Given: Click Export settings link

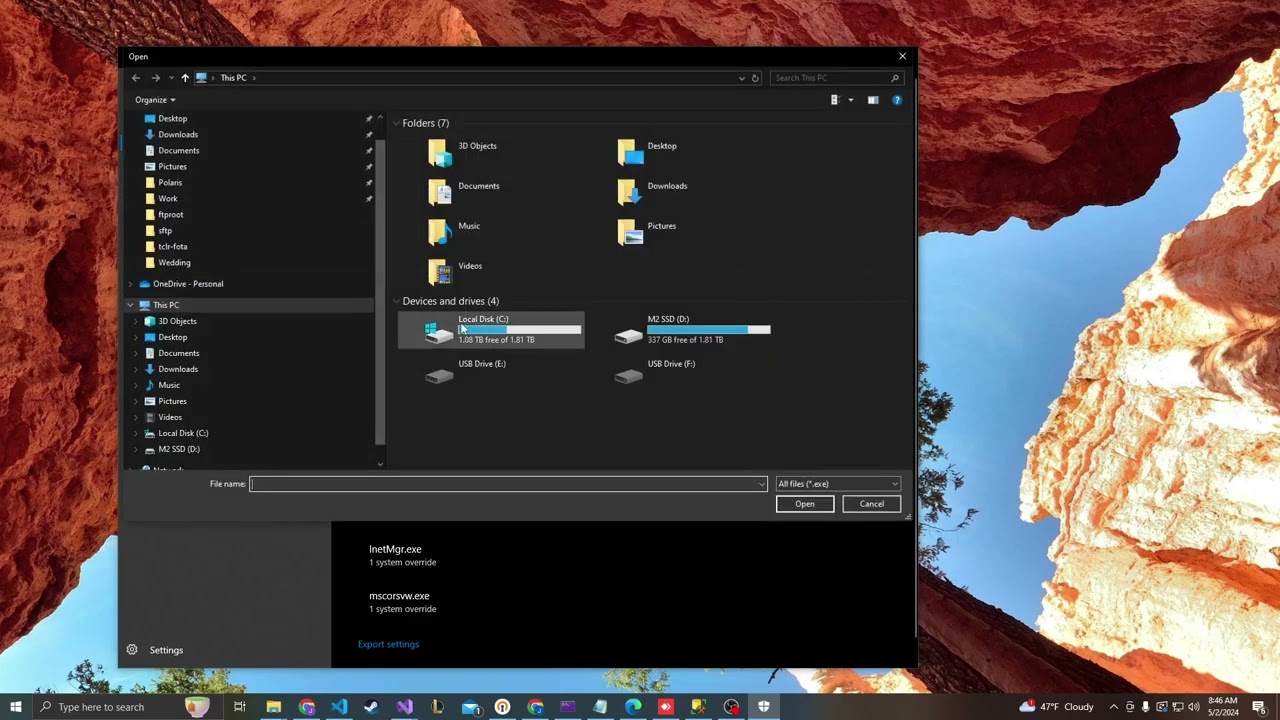Looking at the screenshot, I should [388, 644].
